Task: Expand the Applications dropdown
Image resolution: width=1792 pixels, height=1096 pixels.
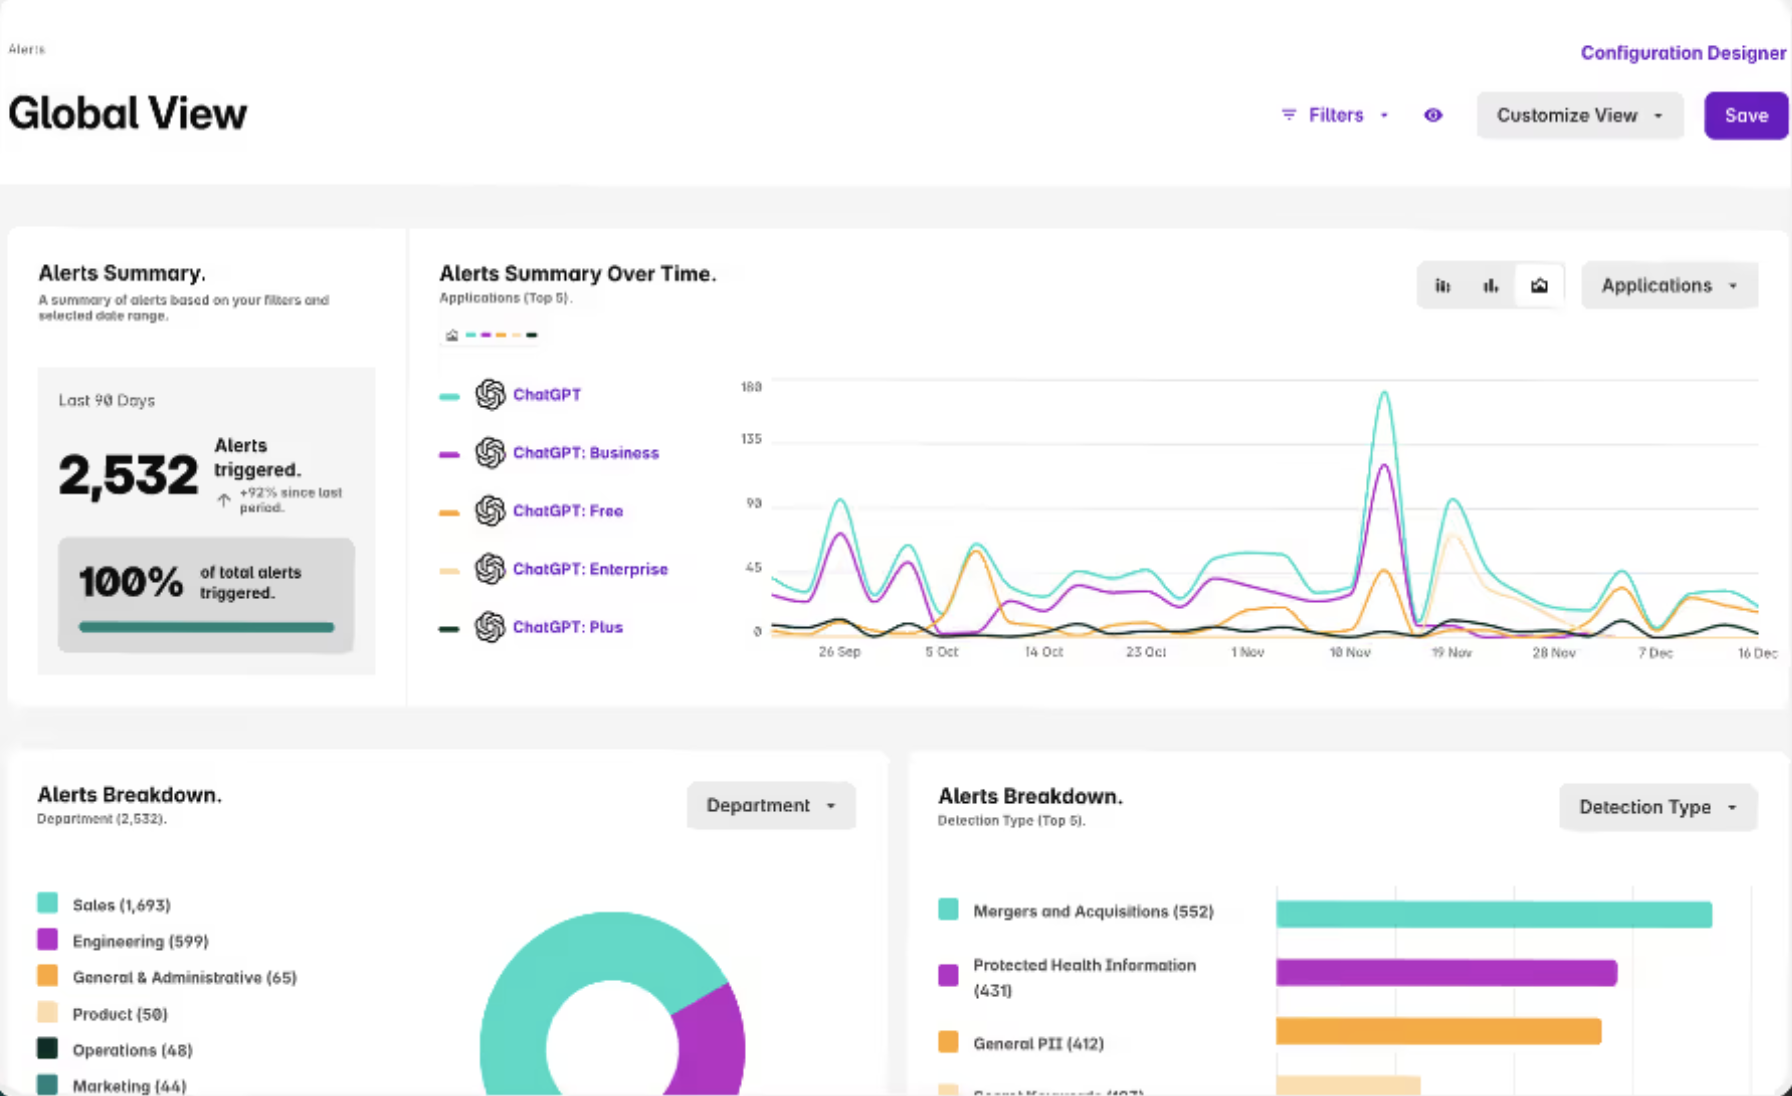Action: click(1669, 286)
